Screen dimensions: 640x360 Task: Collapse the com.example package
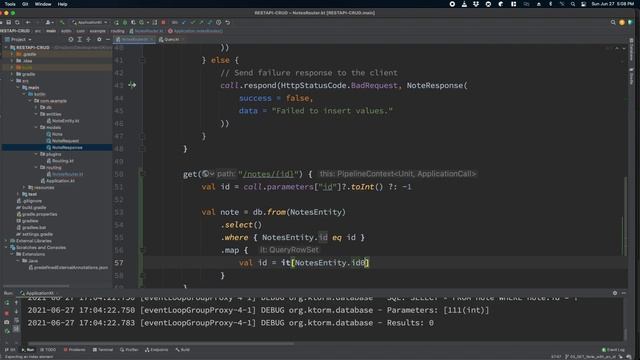(x=30, y=101)
